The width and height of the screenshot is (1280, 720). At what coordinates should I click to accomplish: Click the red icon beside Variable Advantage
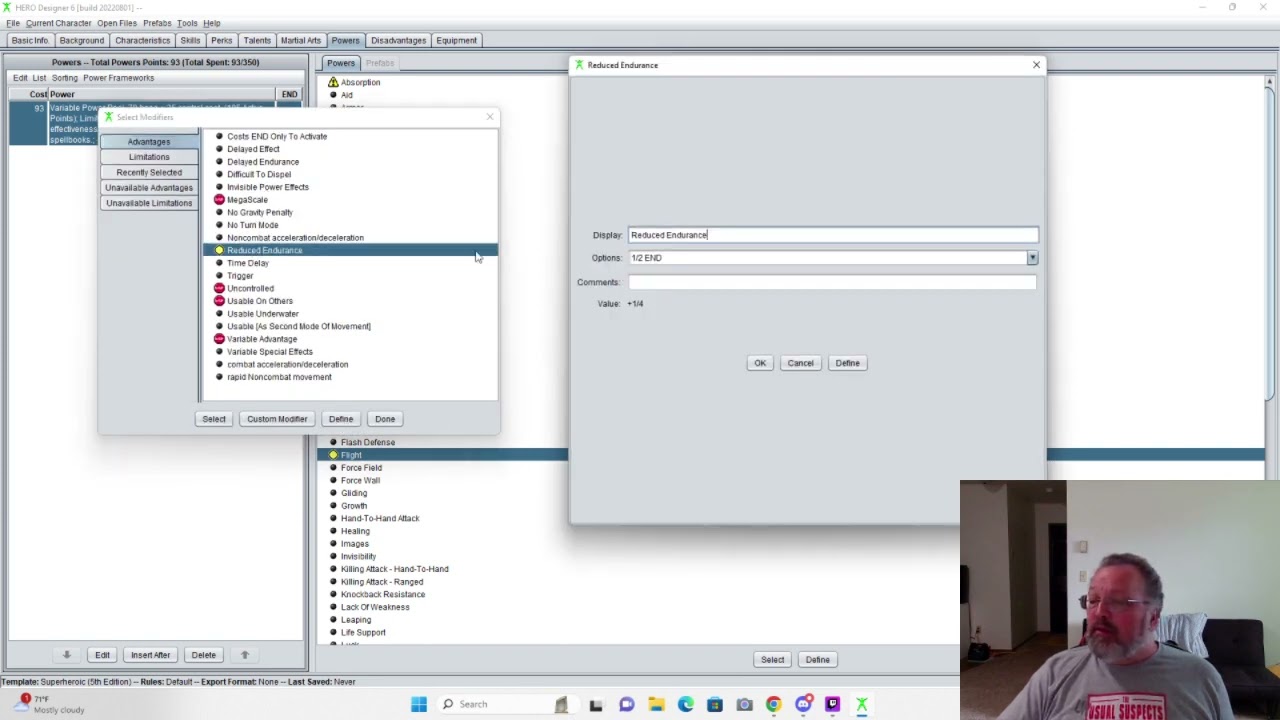pos(219,339)
